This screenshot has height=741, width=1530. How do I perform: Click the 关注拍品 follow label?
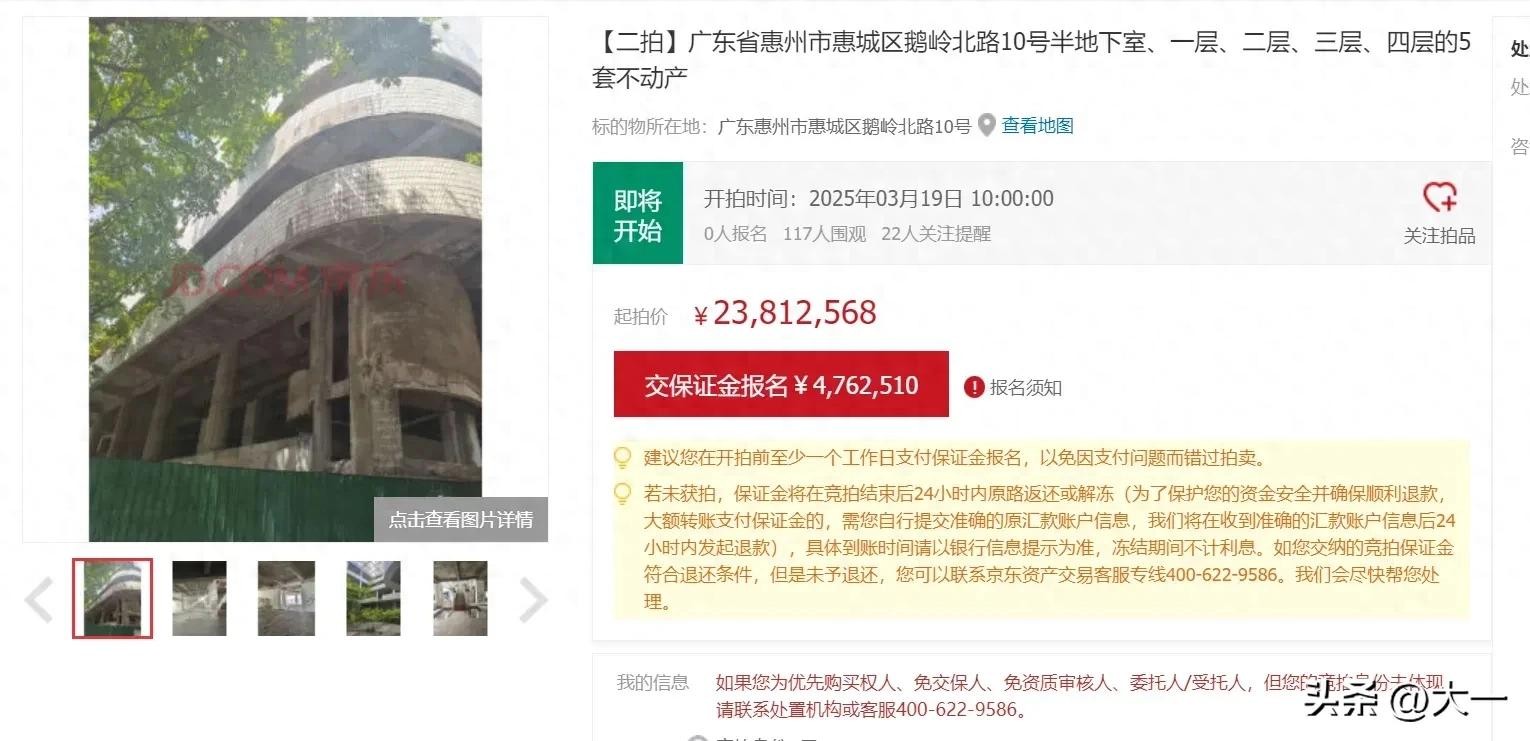pyautogui.click(x=1439, y=236)
